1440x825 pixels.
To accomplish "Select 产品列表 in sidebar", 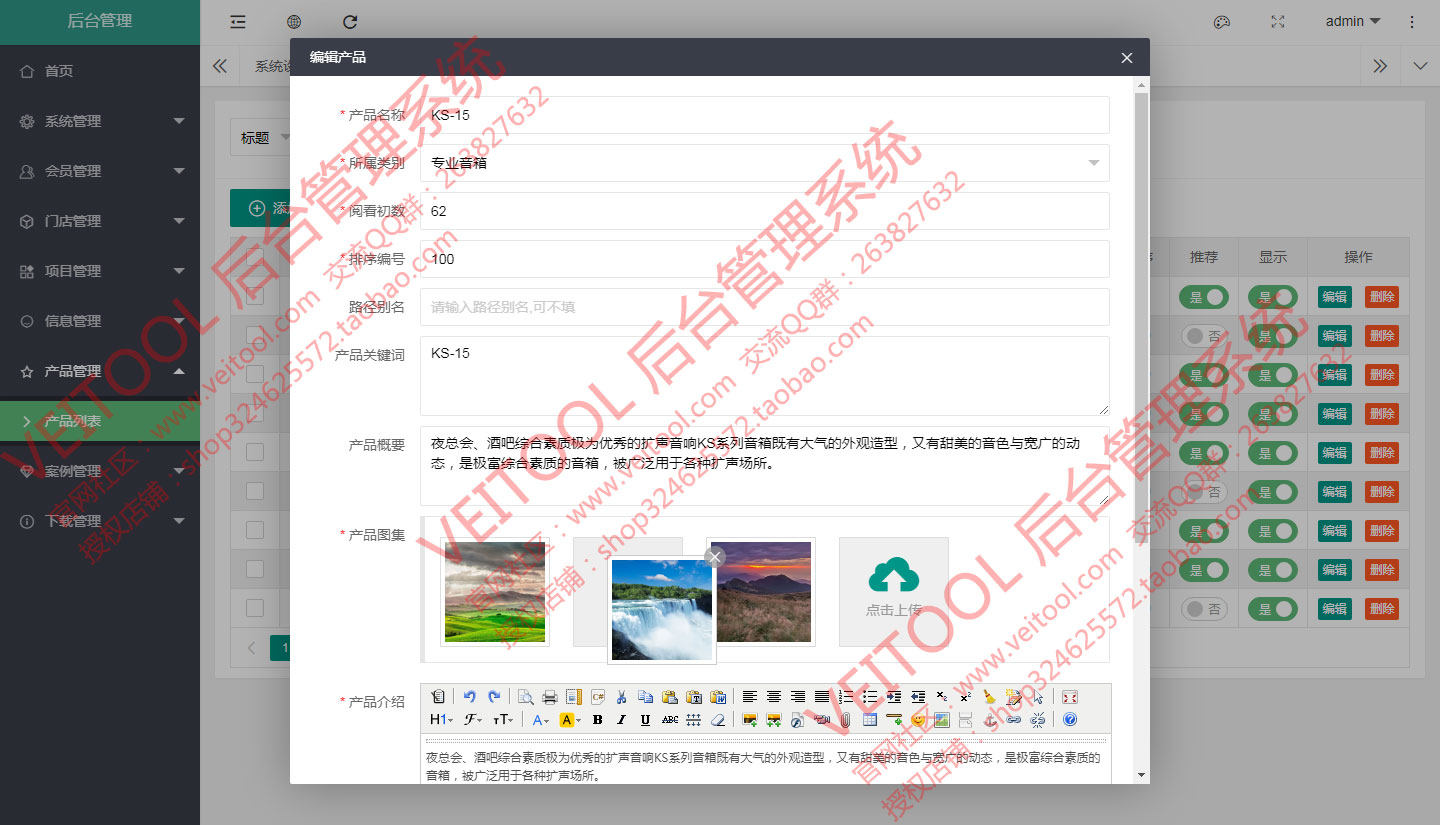I will [x=100, y=421].
